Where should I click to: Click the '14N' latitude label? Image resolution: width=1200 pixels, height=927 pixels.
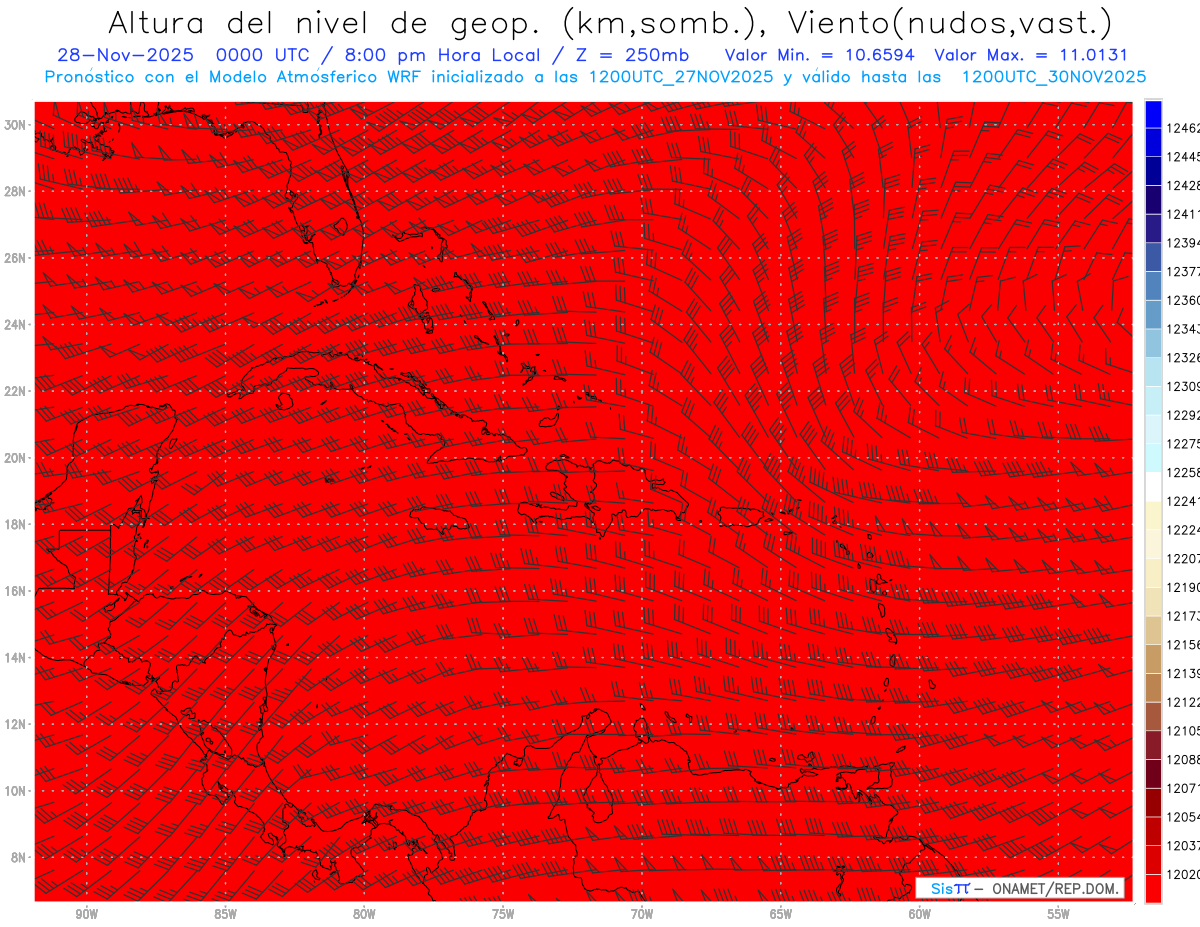tap(16, 657)
